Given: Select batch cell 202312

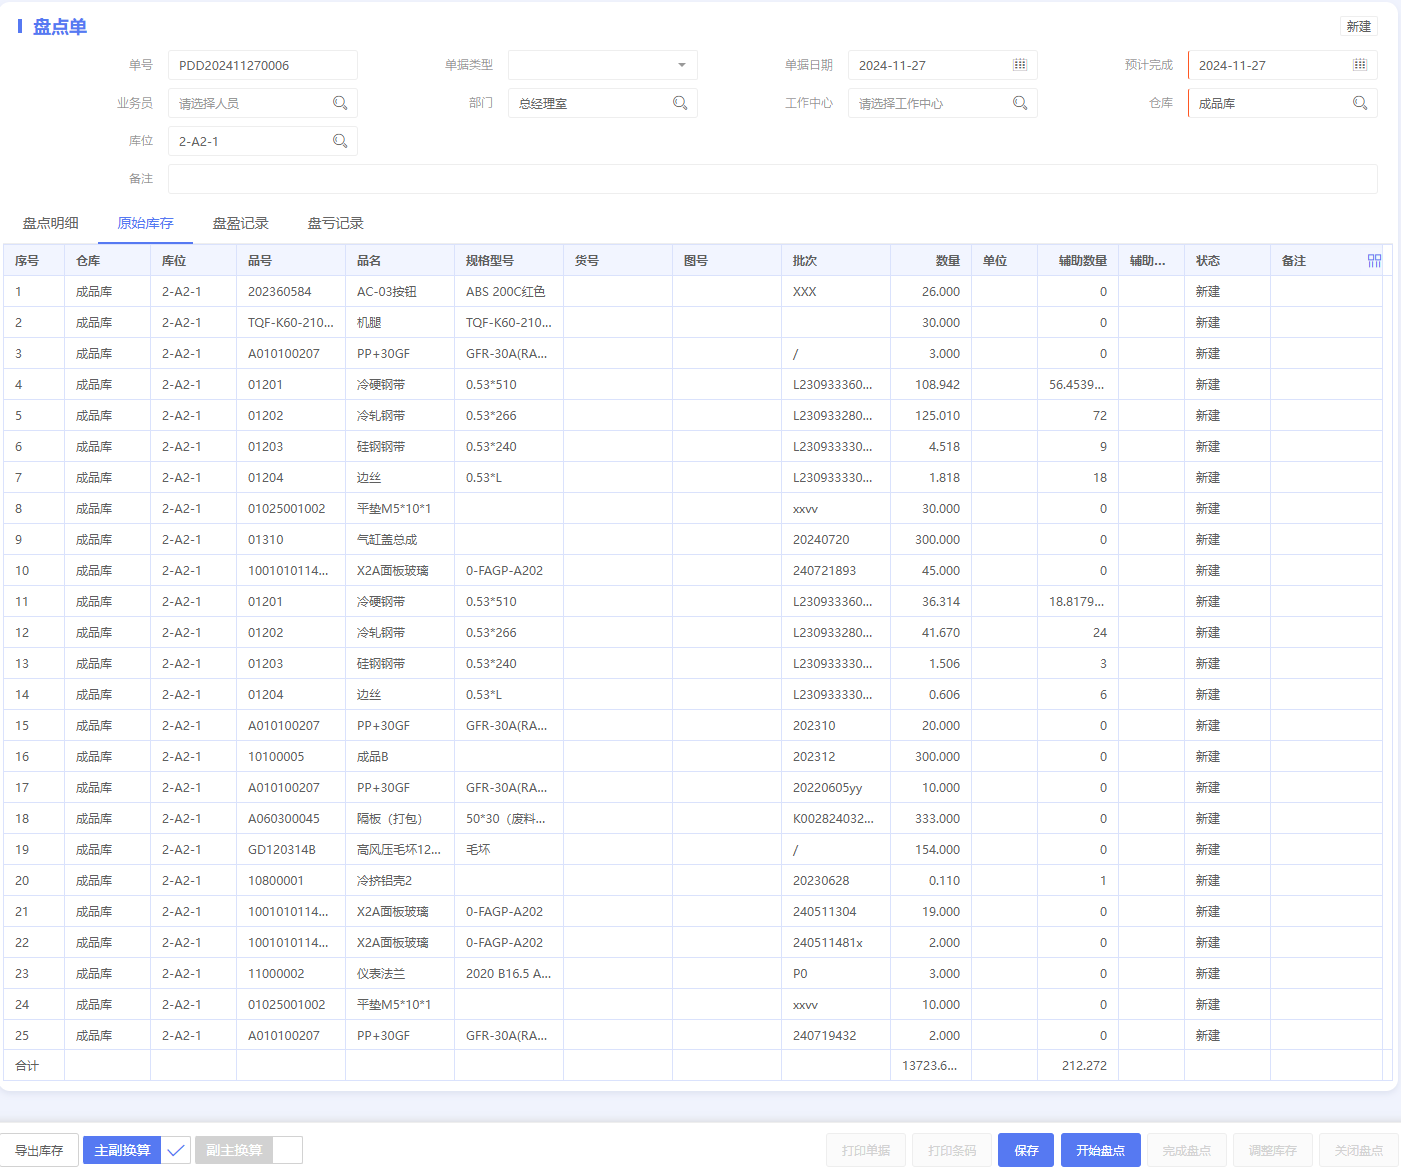Looking at the screenshot, I should click(836, 757).
